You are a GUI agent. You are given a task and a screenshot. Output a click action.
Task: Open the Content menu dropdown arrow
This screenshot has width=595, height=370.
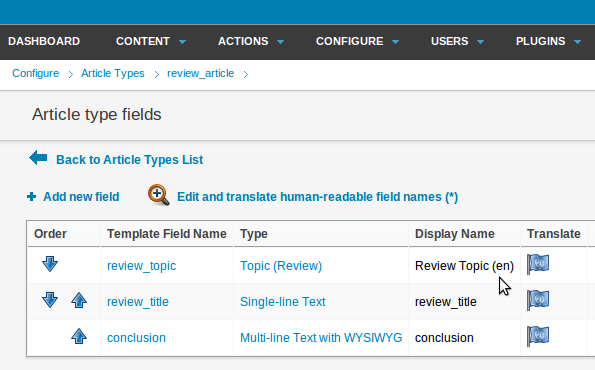coord(183,42)
